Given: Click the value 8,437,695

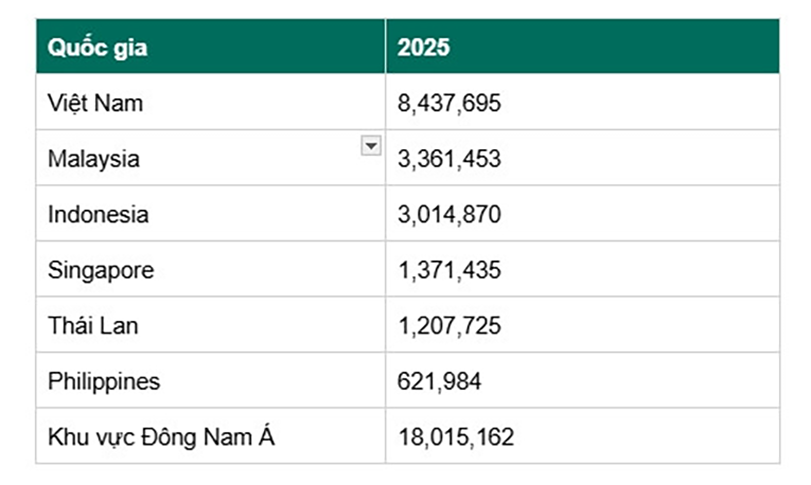Looking at the screenshot, I should [x=449, y=102].
